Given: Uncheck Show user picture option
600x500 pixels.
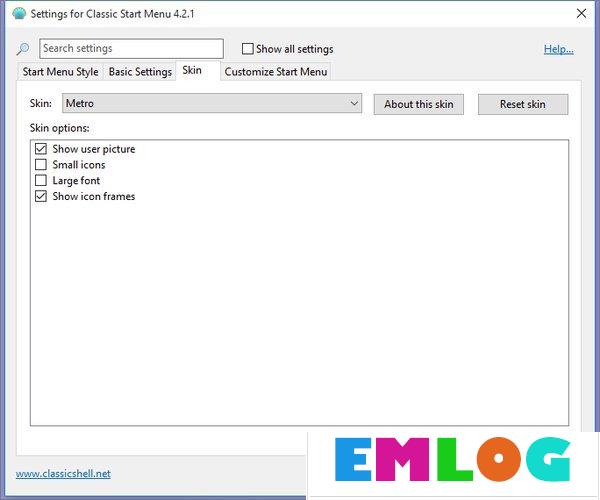Looking at the screenshot, I should point(41,149).
